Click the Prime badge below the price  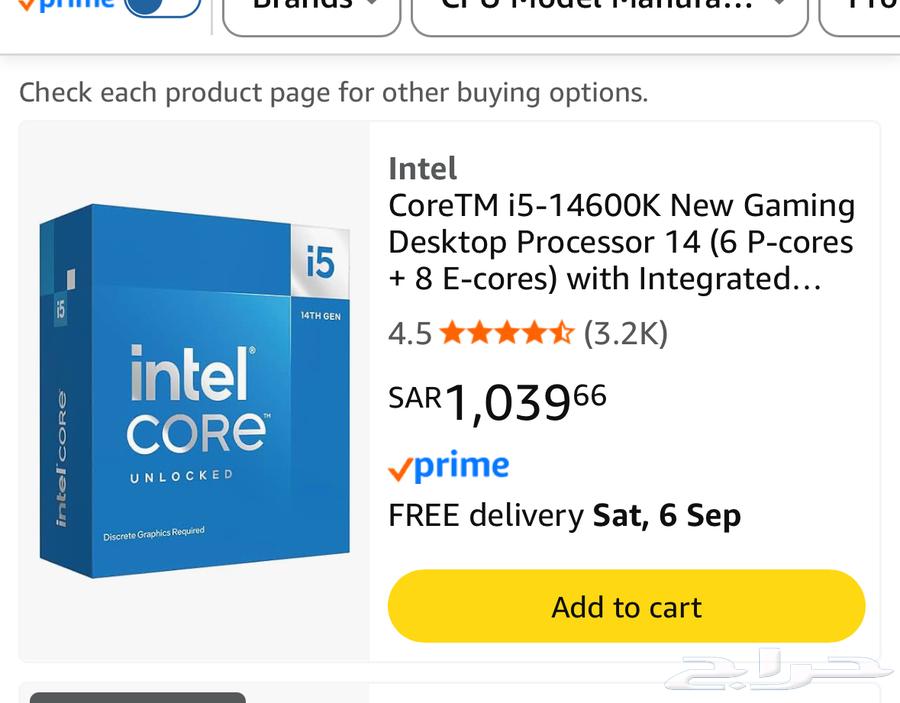[448, 464]
